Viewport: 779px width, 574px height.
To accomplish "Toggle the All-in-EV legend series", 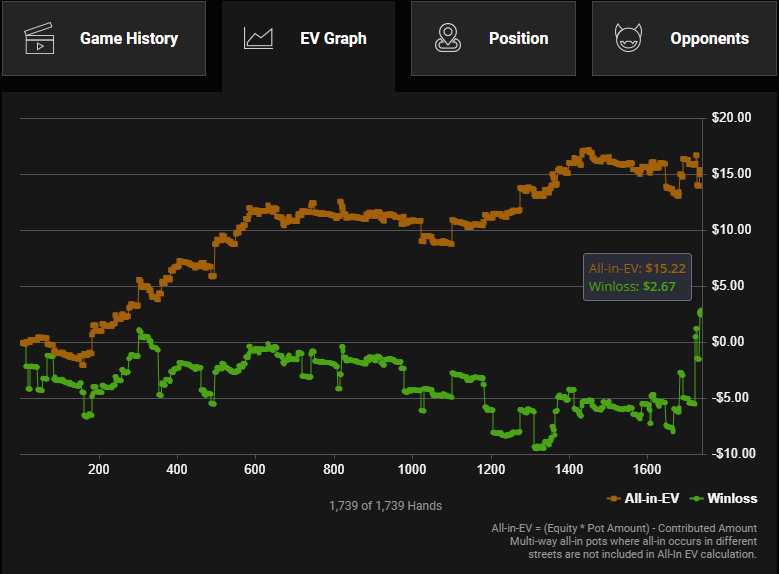I will (x=643, y=498).
